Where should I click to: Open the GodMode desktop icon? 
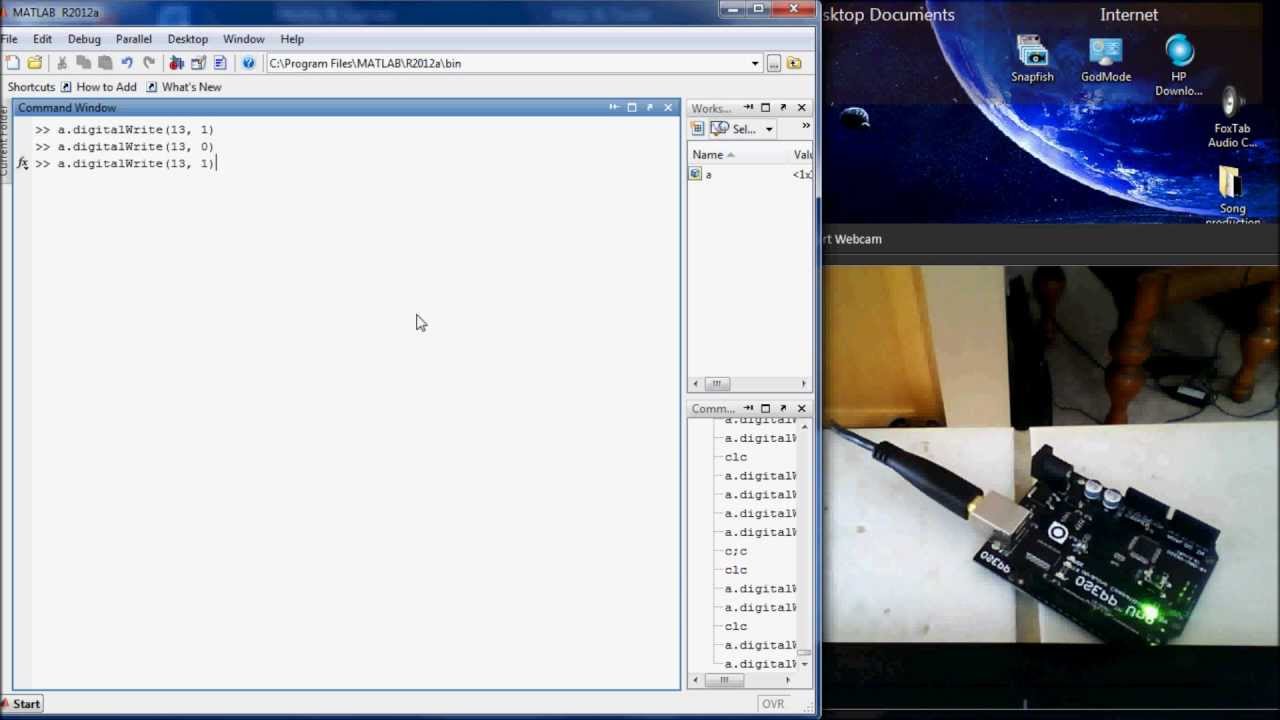point(1106,60)
